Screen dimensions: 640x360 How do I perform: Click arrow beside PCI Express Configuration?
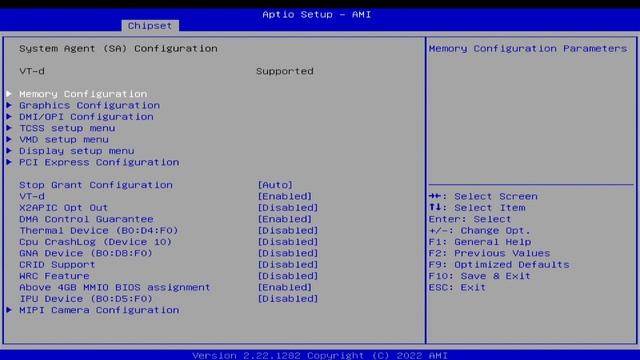tap(9, 162)
